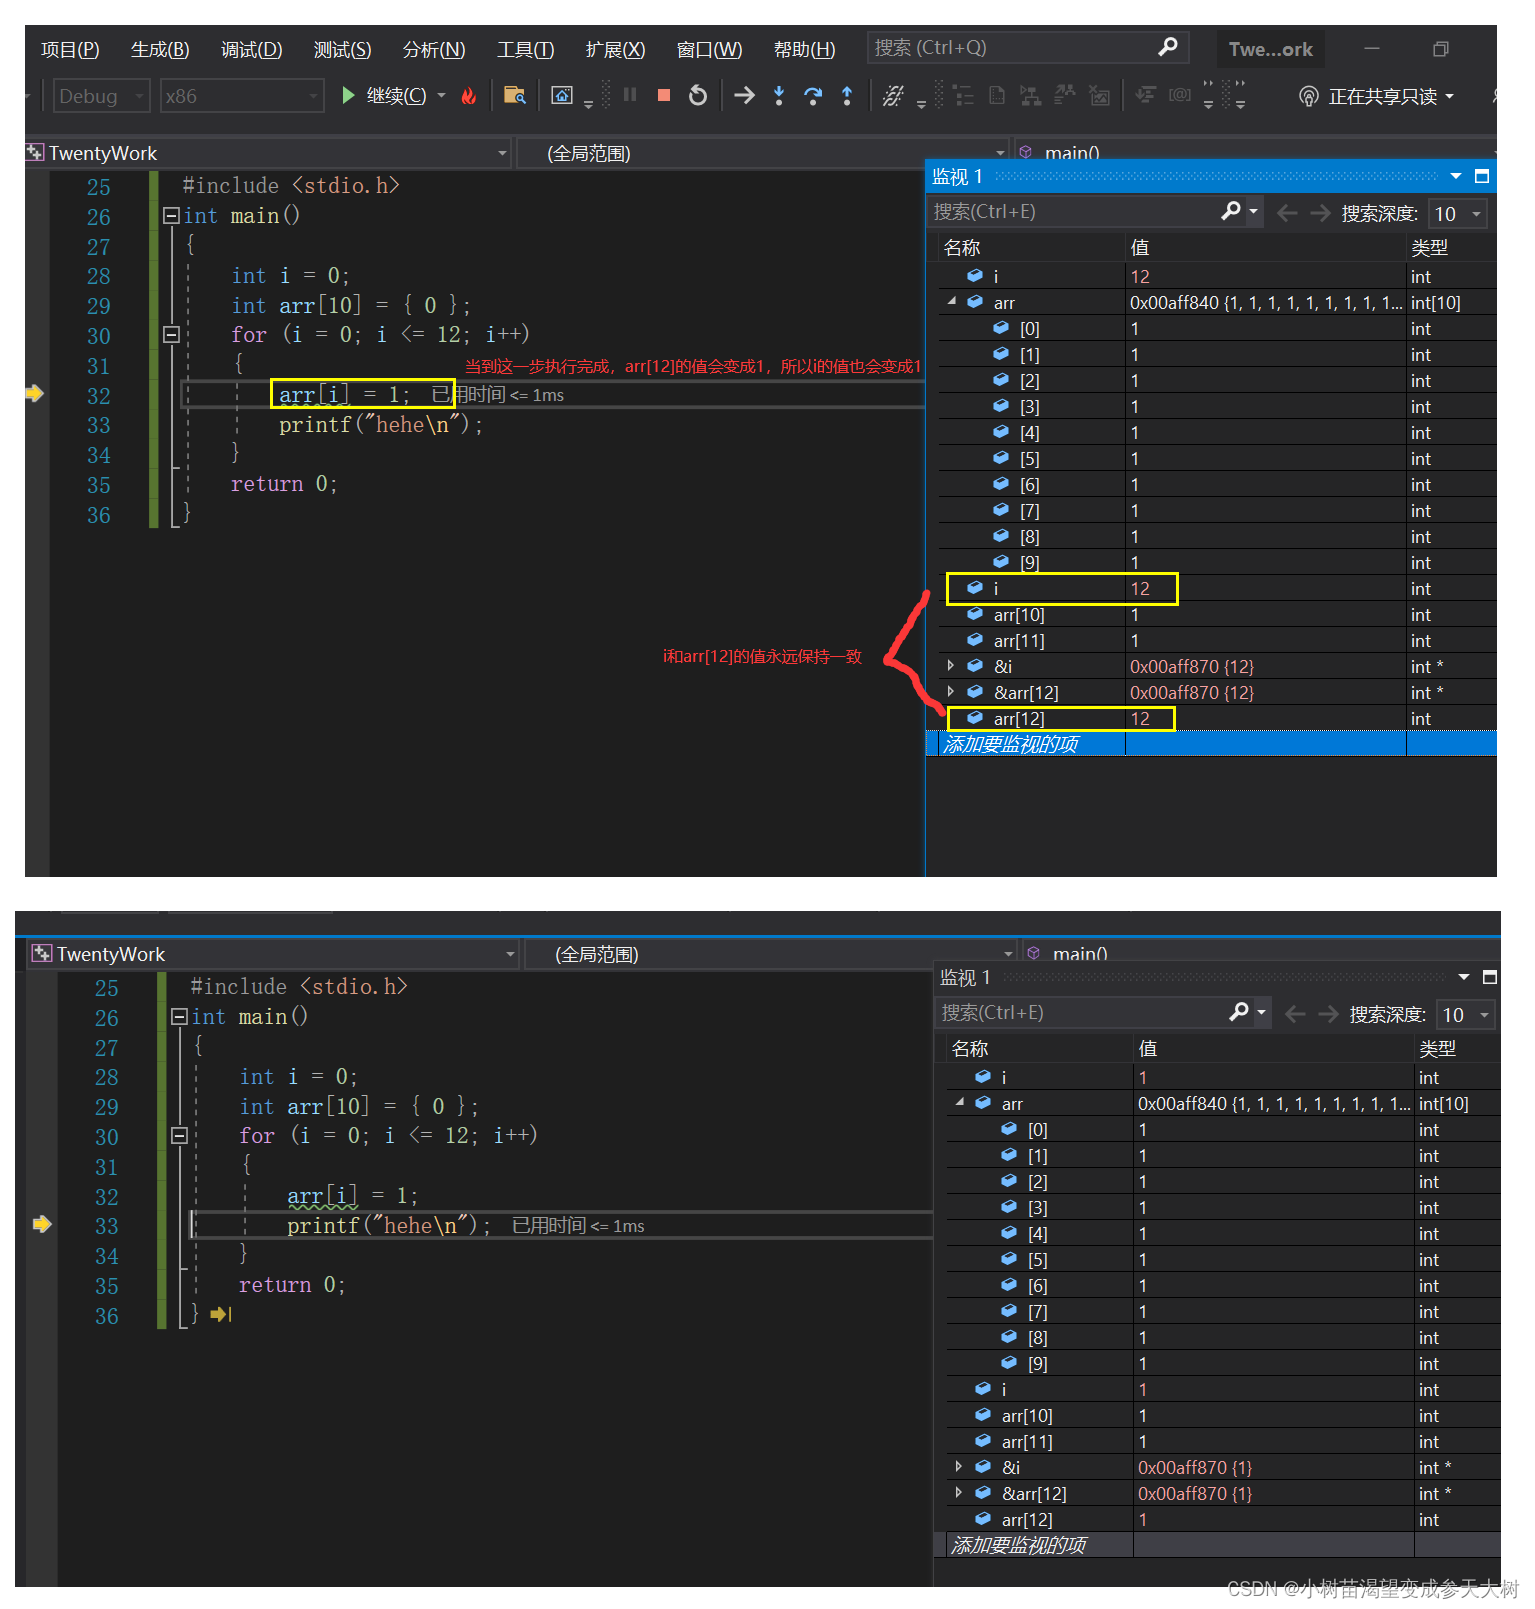Open the (全局范围) scope dropdown in the top editor
1535x1609 pixels.
tap(764, 153)
